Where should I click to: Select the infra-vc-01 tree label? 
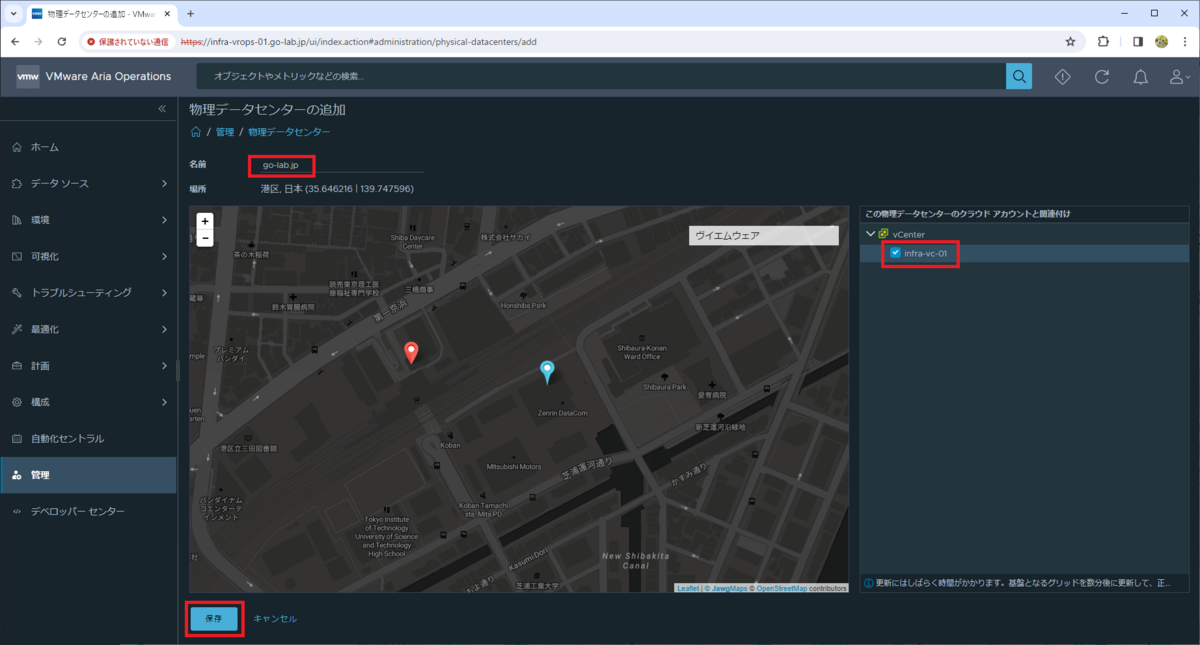click(x=925, y=254)
